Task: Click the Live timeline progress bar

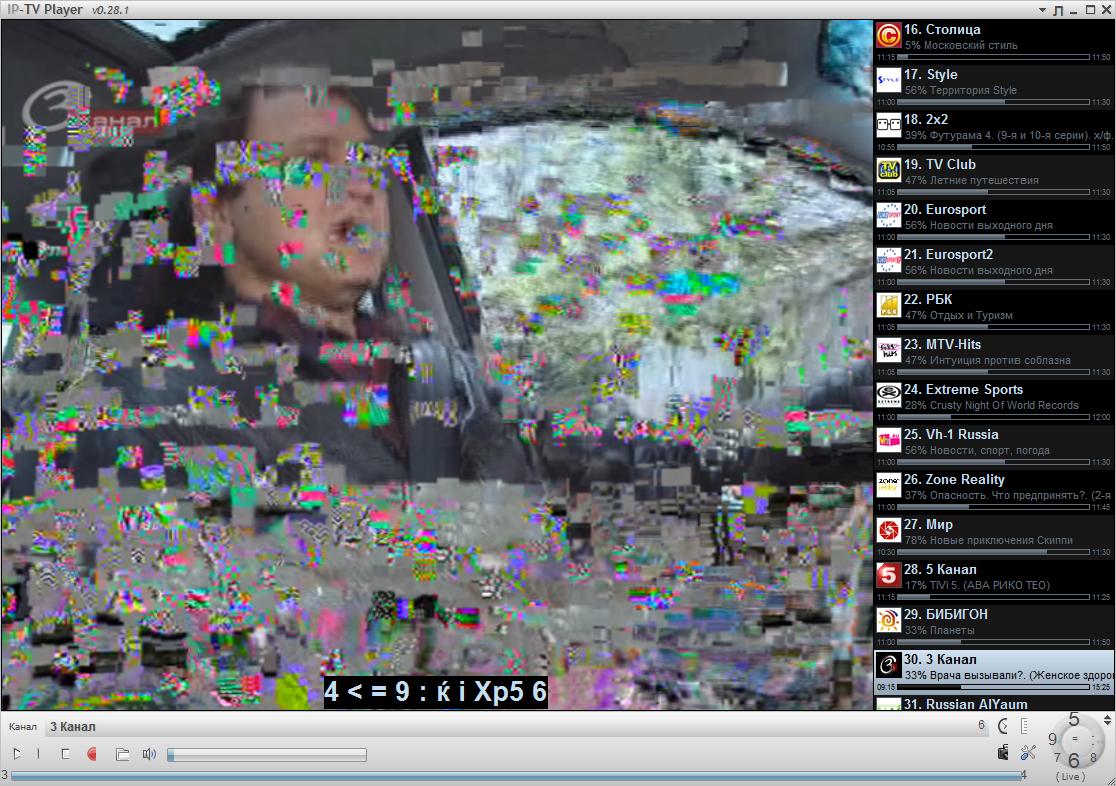Action: 515,775
